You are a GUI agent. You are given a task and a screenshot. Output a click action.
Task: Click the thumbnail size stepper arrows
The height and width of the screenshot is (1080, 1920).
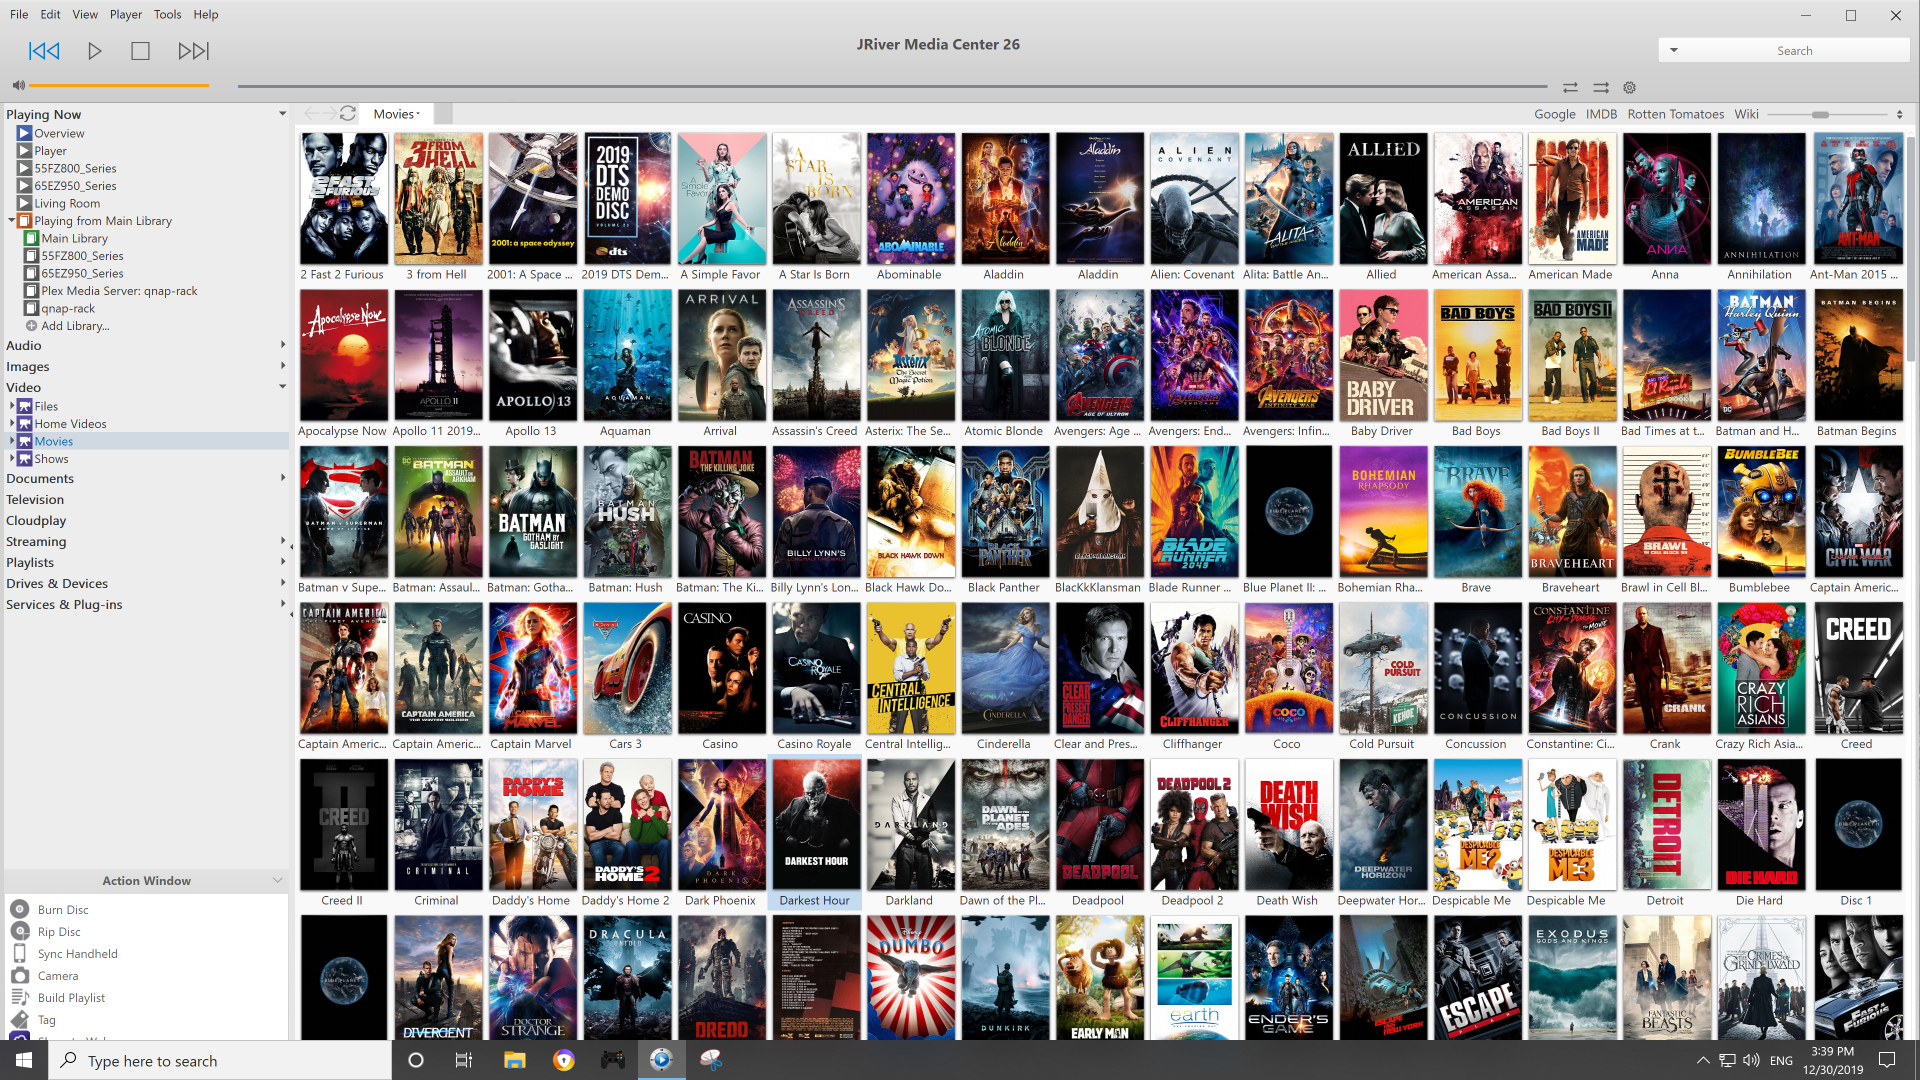(x=1899, y=114)
